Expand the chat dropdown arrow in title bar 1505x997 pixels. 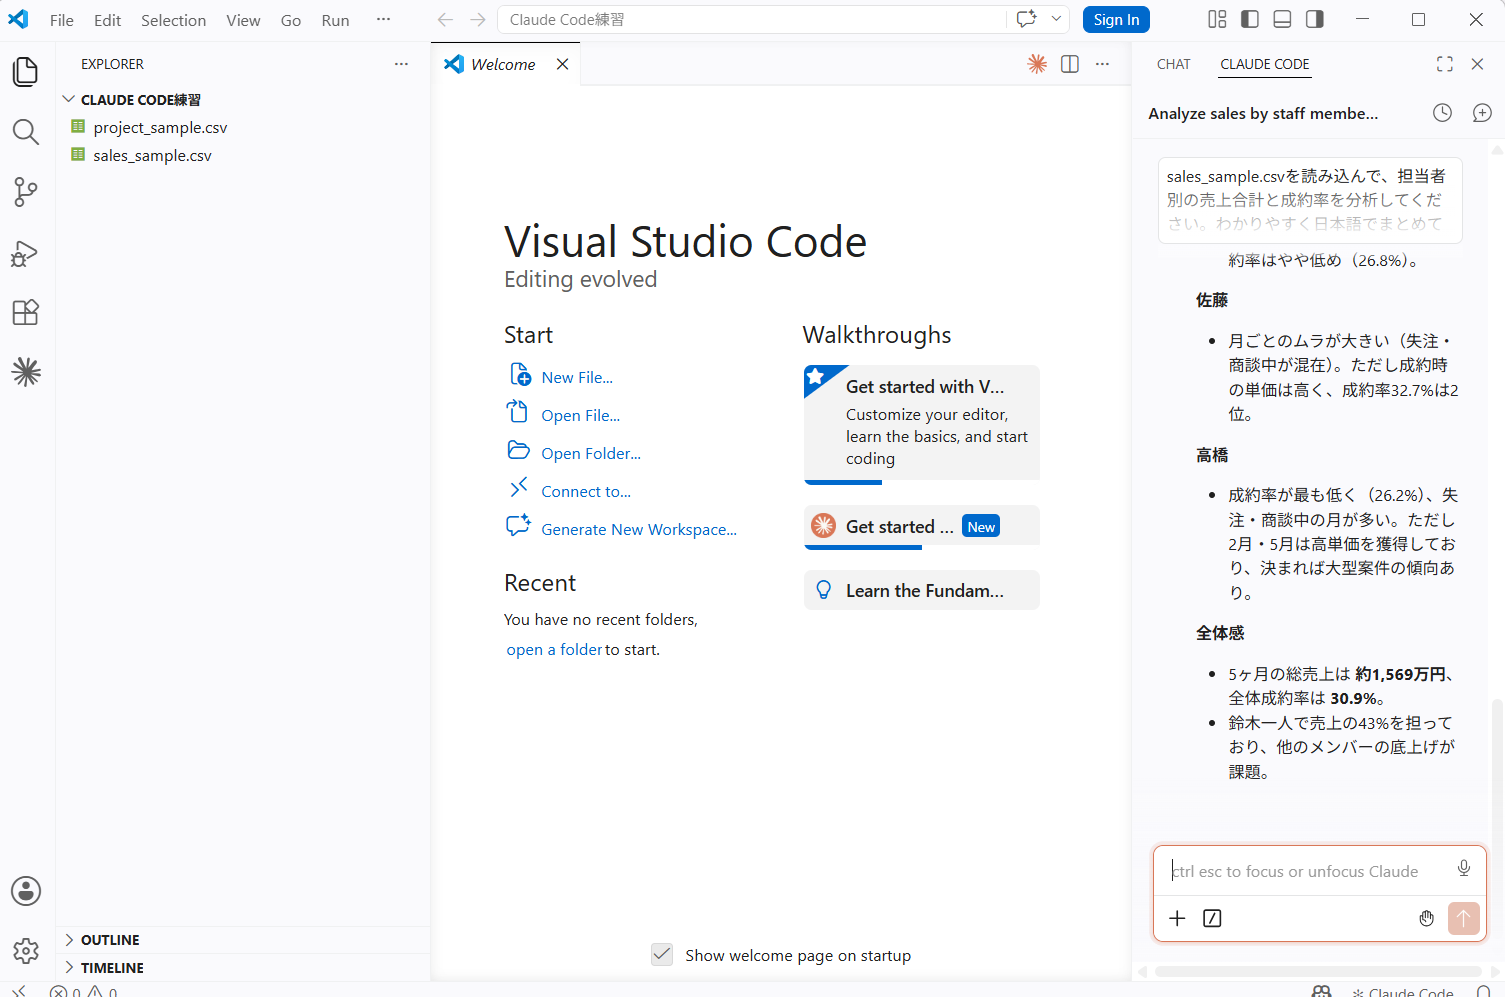pyautogui.click(x=1056, y=19)
